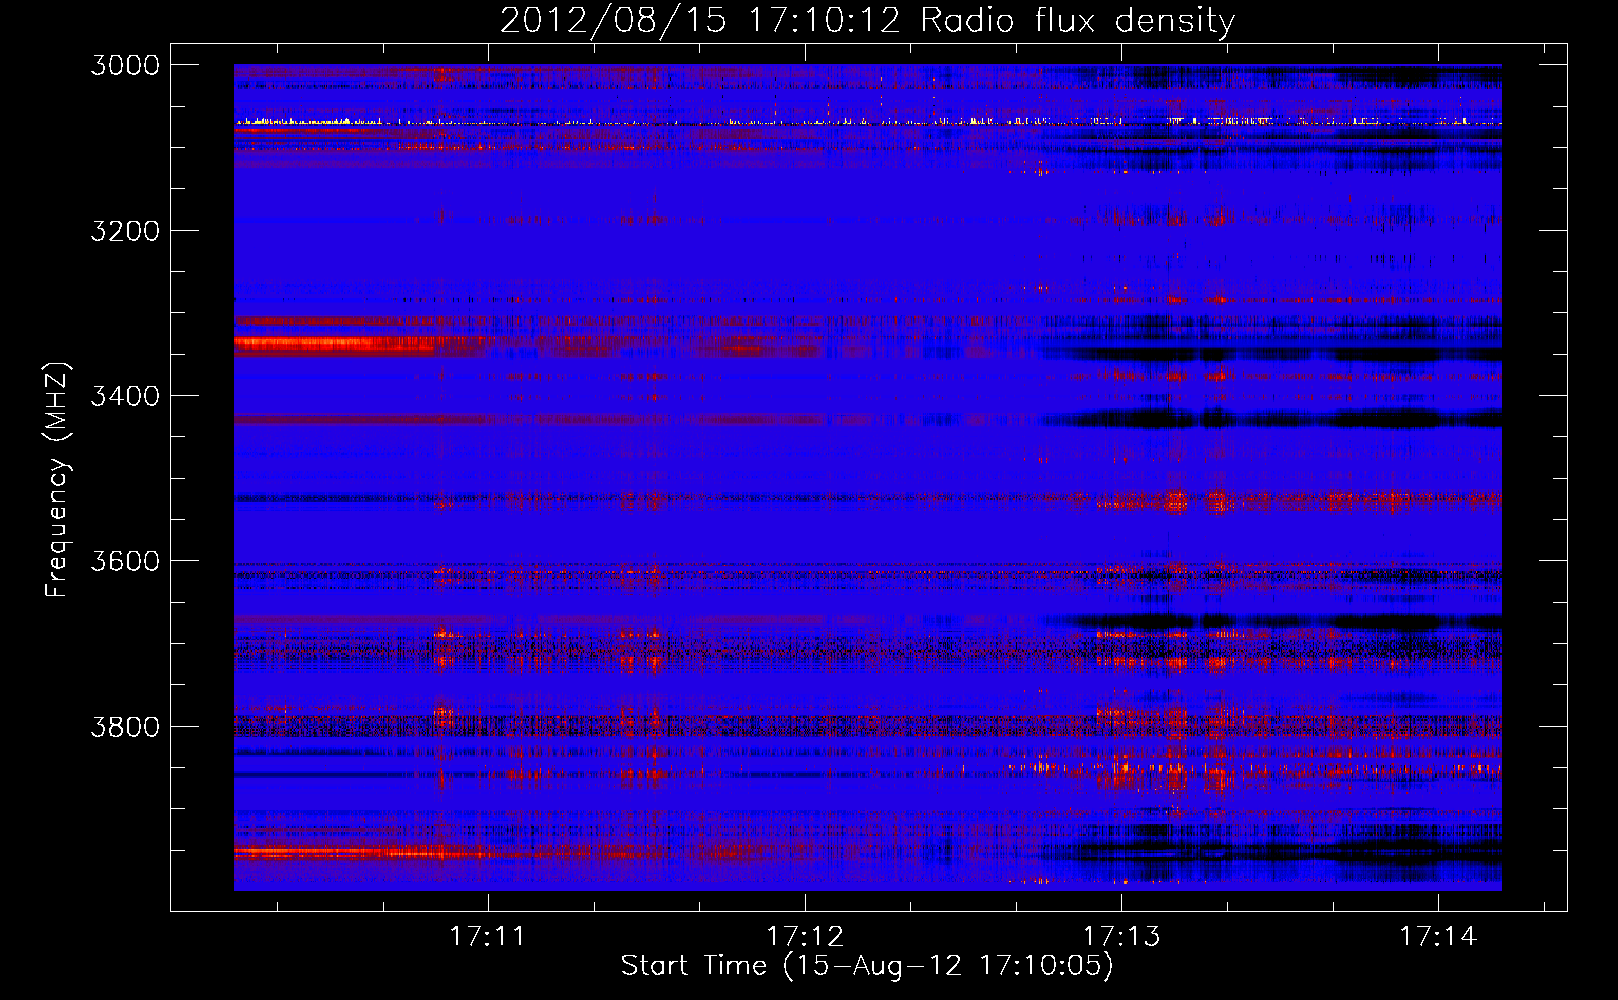Select the '3000' frequency axis label
The image size is (1618, 1000).
(125, 65)
